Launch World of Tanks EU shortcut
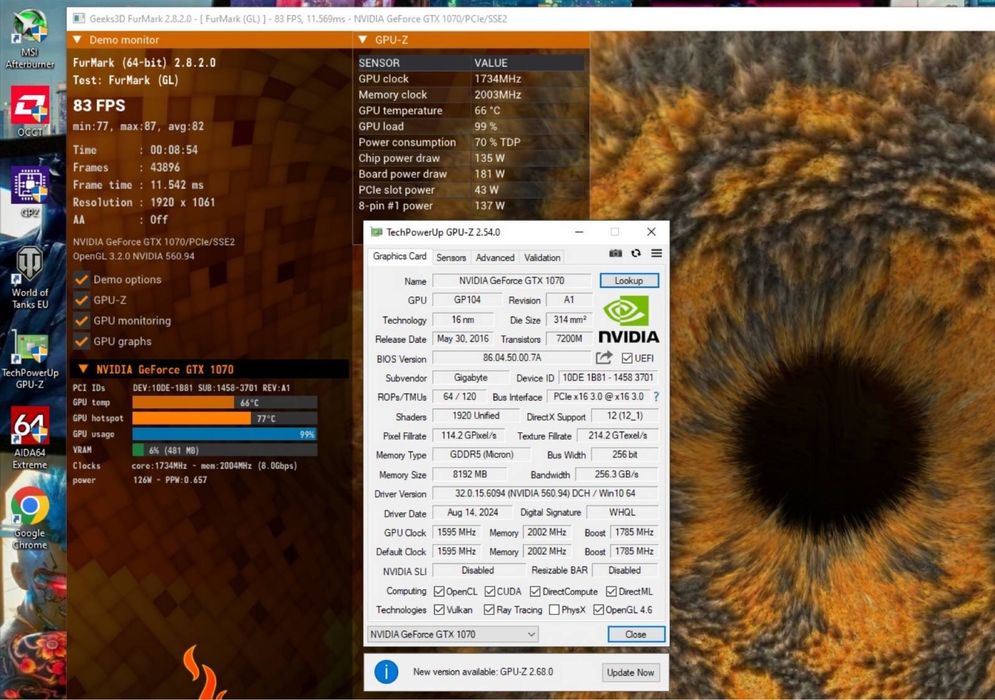 point(29,278)
